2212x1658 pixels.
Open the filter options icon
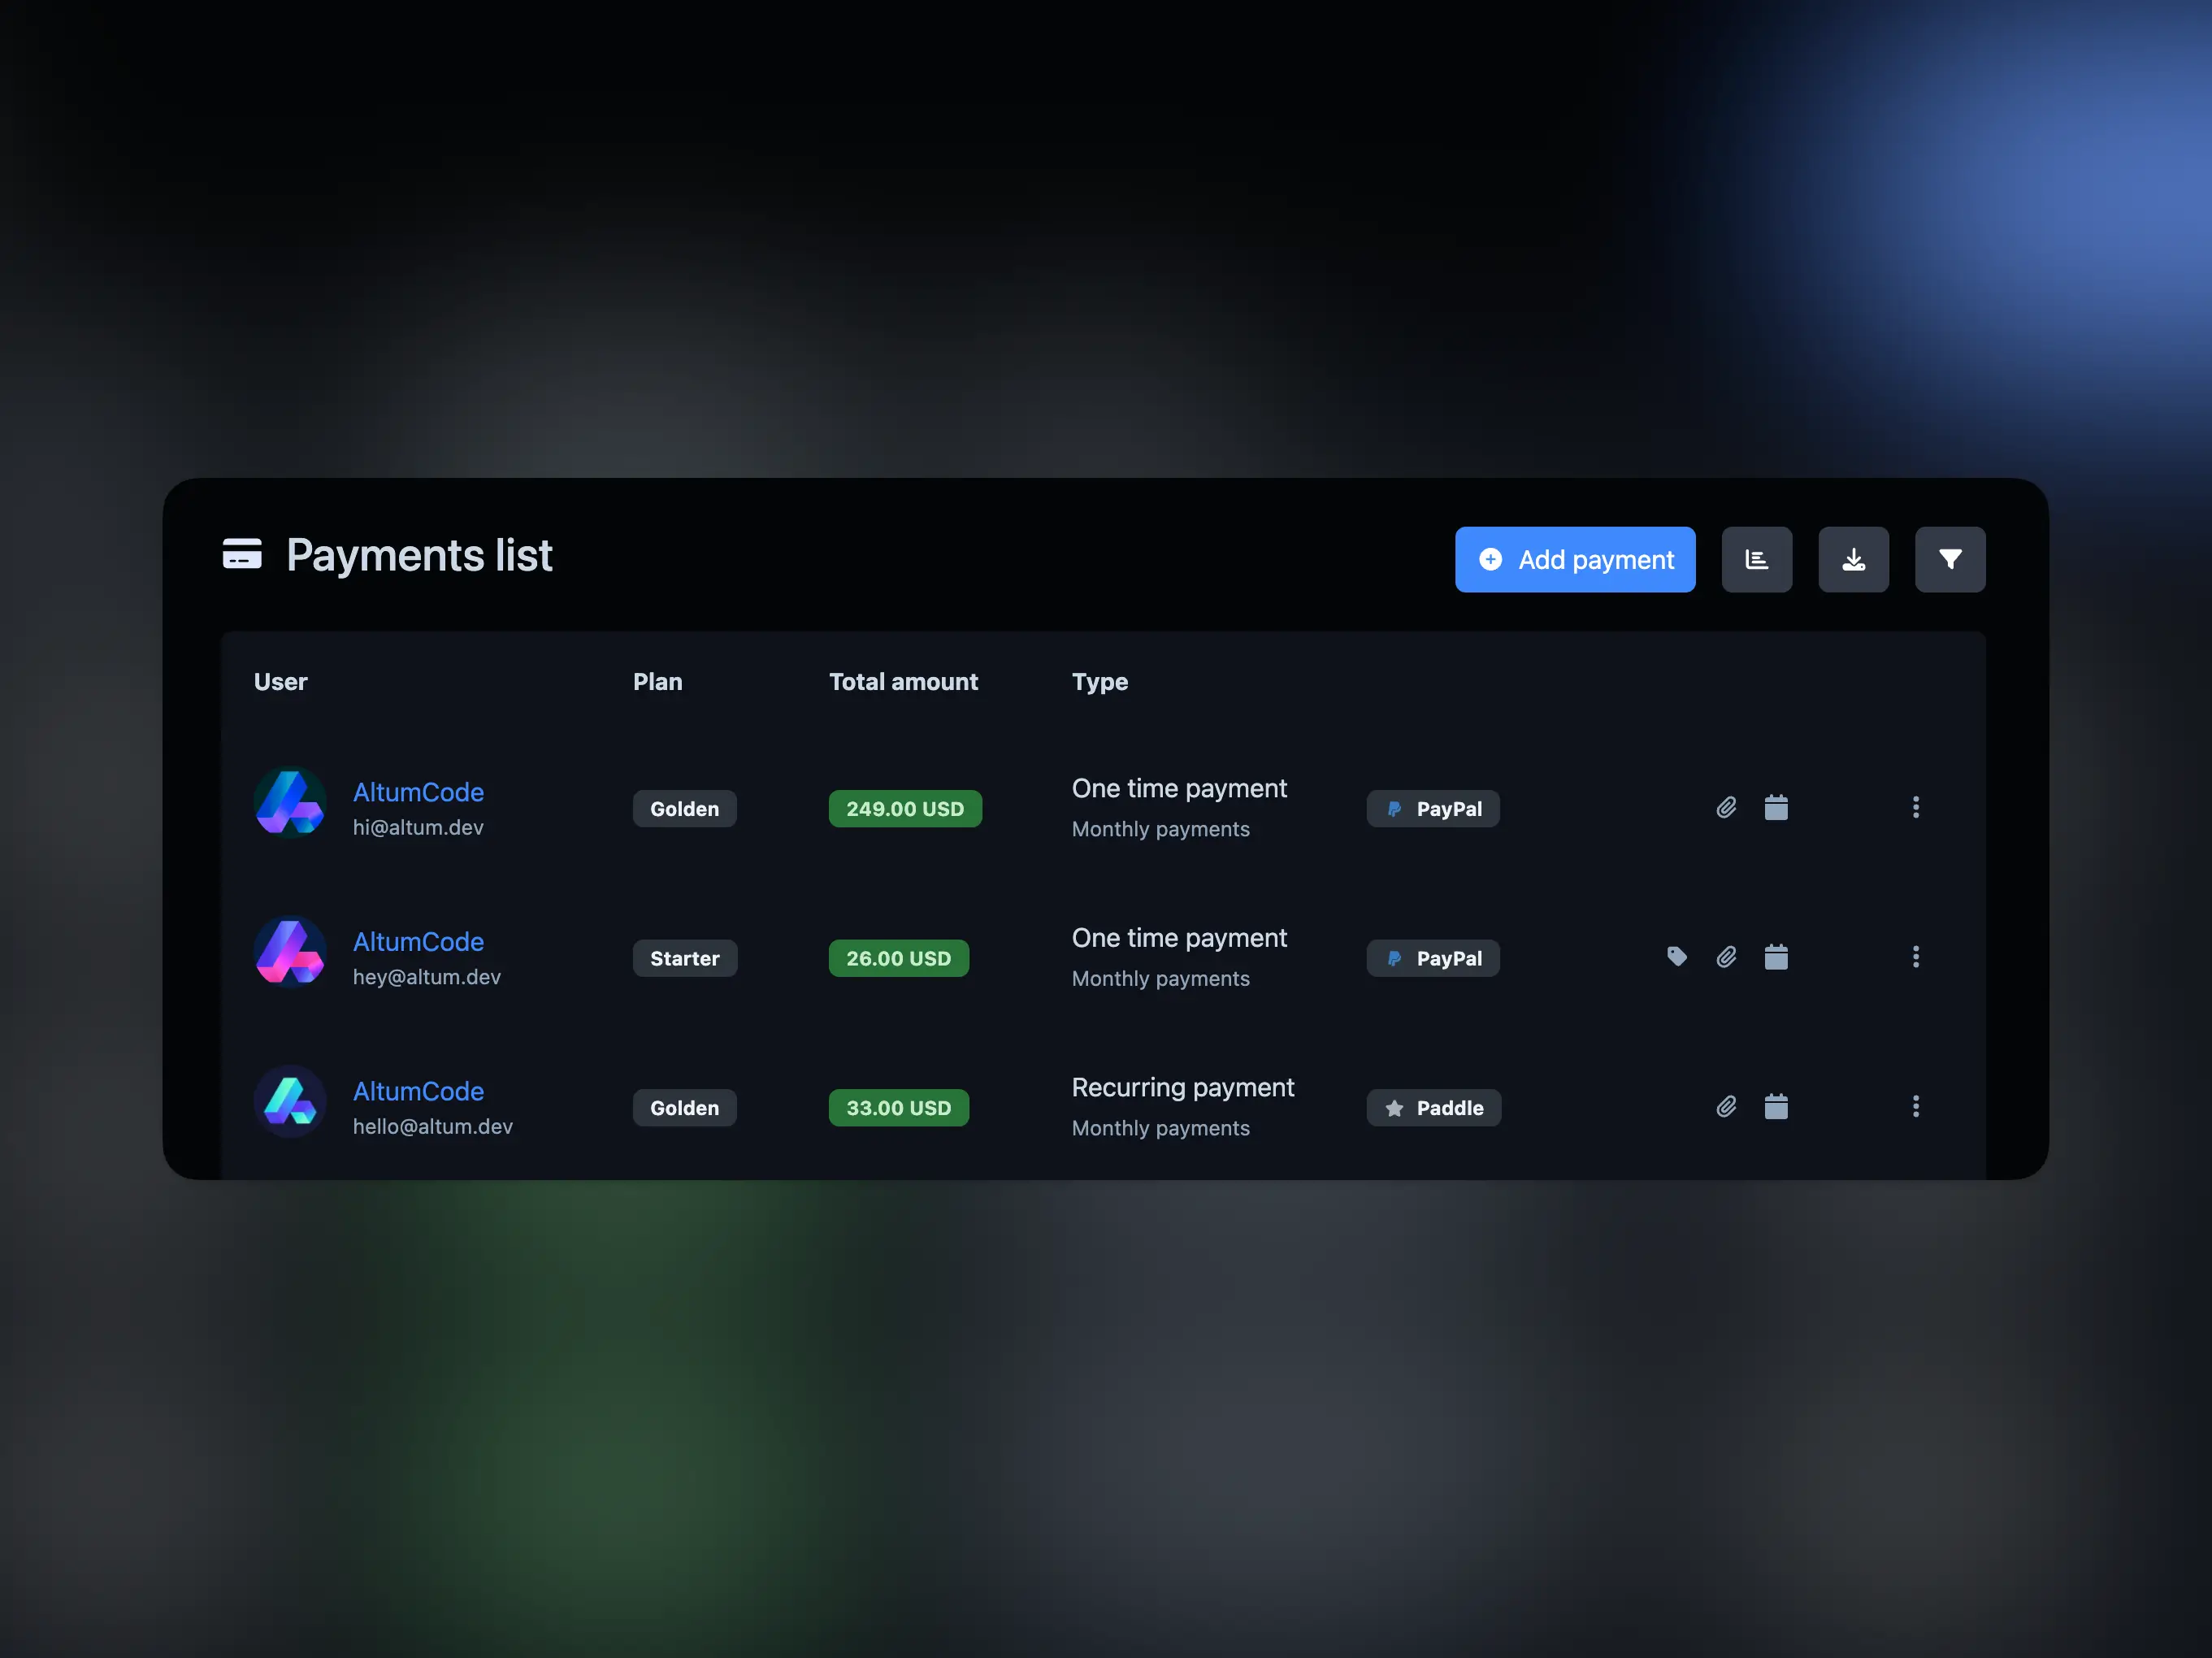[1950, 559]
